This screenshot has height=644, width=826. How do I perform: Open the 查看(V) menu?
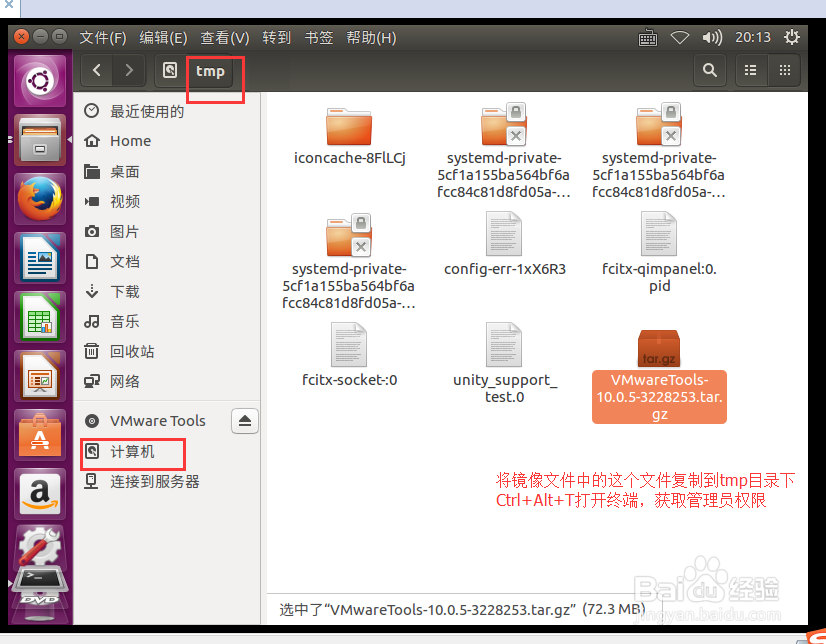coord(225,37)
